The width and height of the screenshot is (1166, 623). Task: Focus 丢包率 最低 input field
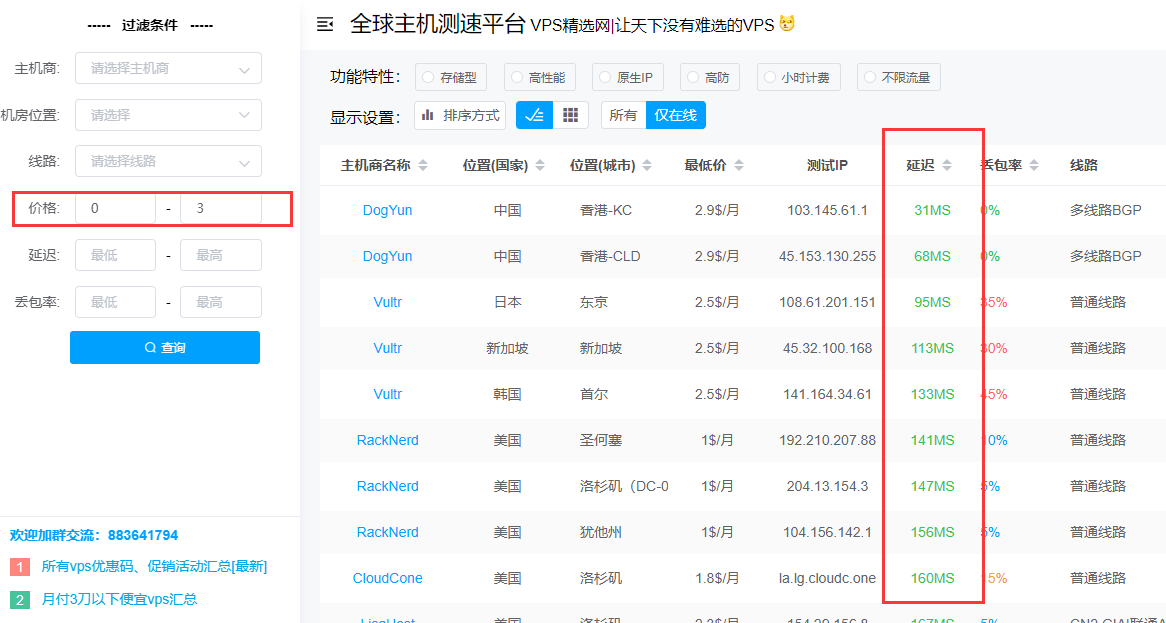pyautogui.click(x=116, y=302)
